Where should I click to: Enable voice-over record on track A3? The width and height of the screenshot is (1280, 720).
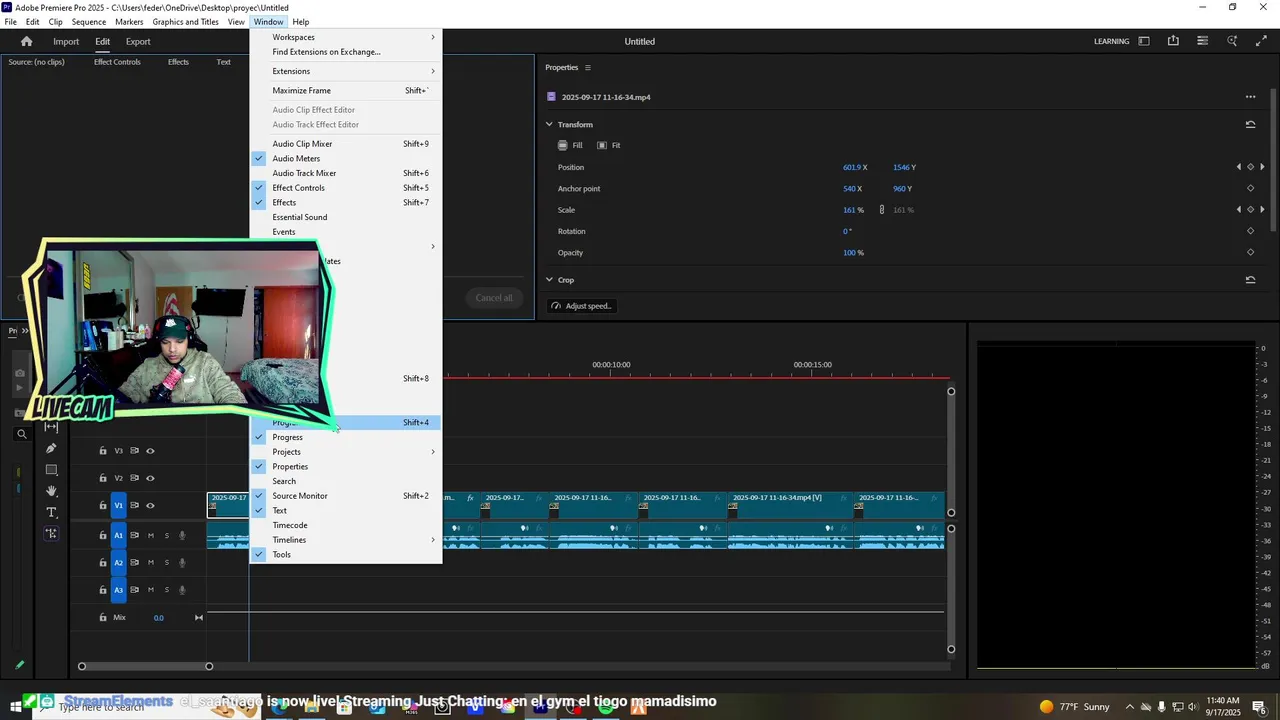point(182,590)
